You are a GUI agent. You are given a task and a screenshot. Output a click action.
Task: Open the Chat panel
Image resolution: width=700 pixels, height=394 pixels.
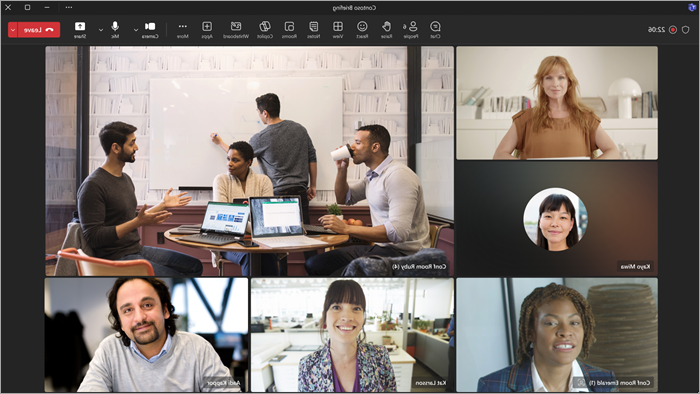(435, 30)
